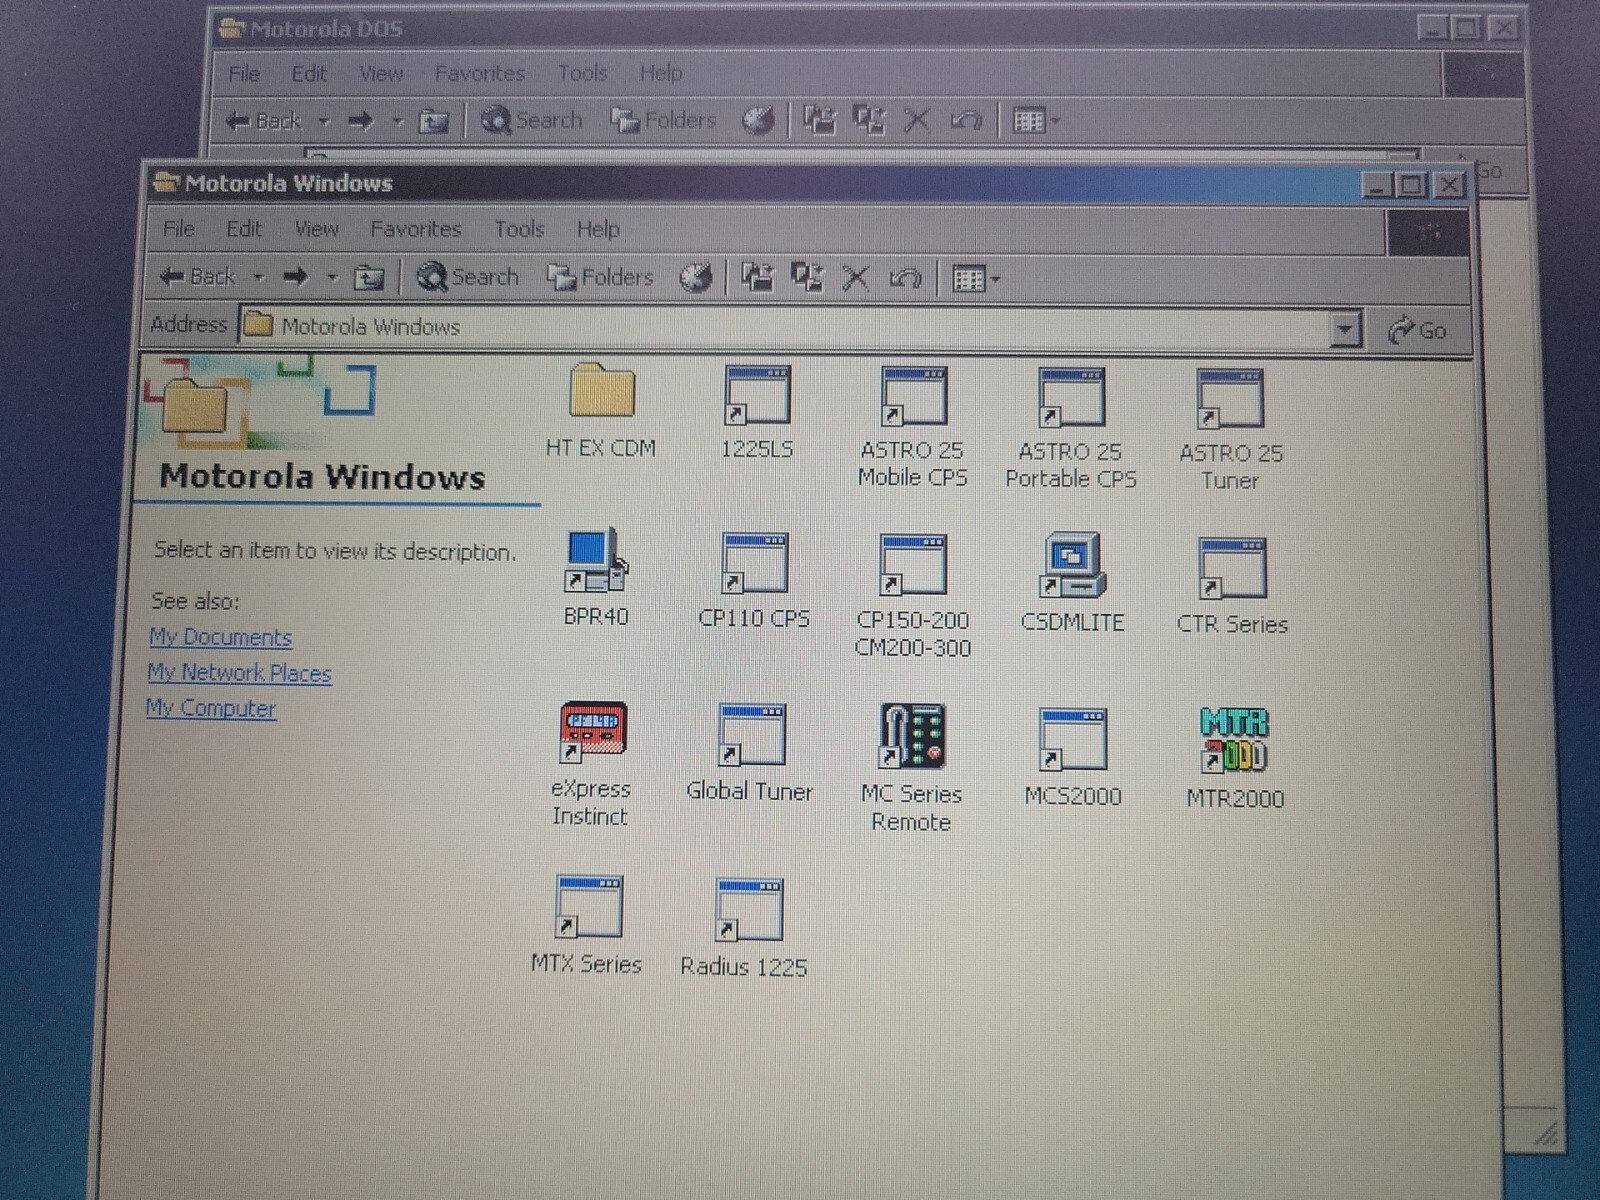Click Search in Motorola DOS toolbar
Screen dimensions: 1600x1200
(x=532, y=120)
